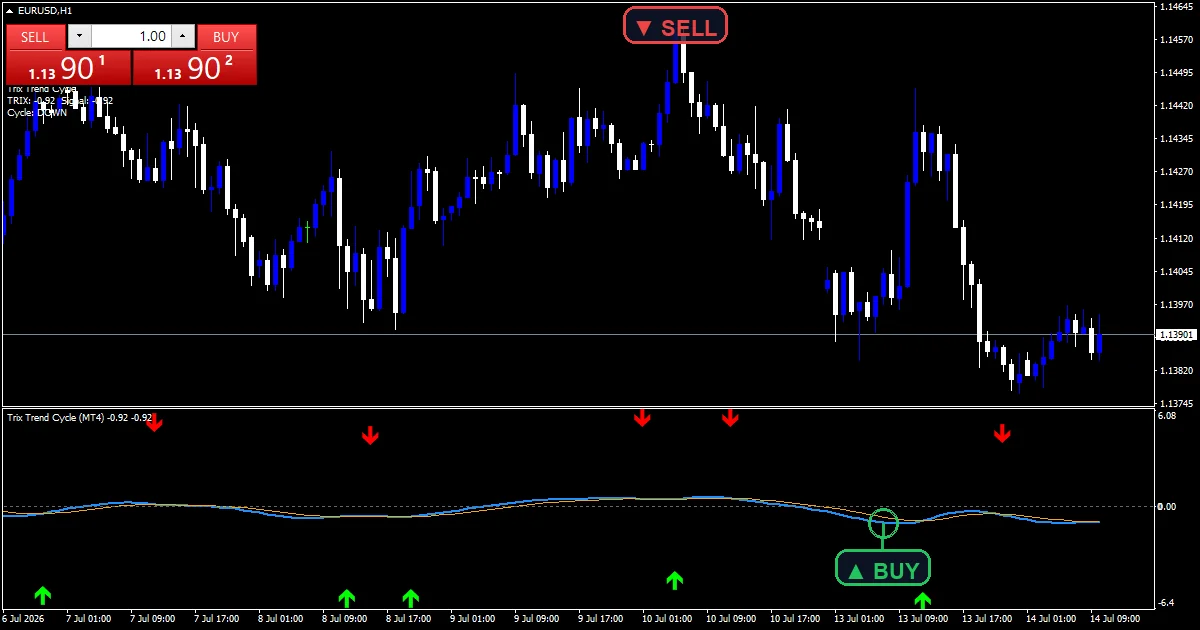Click the 1.14120 price scale label
Image resolution: width=1200 pixels, height=630 pixels.
pyautogui.click(x=1176, y=238)
